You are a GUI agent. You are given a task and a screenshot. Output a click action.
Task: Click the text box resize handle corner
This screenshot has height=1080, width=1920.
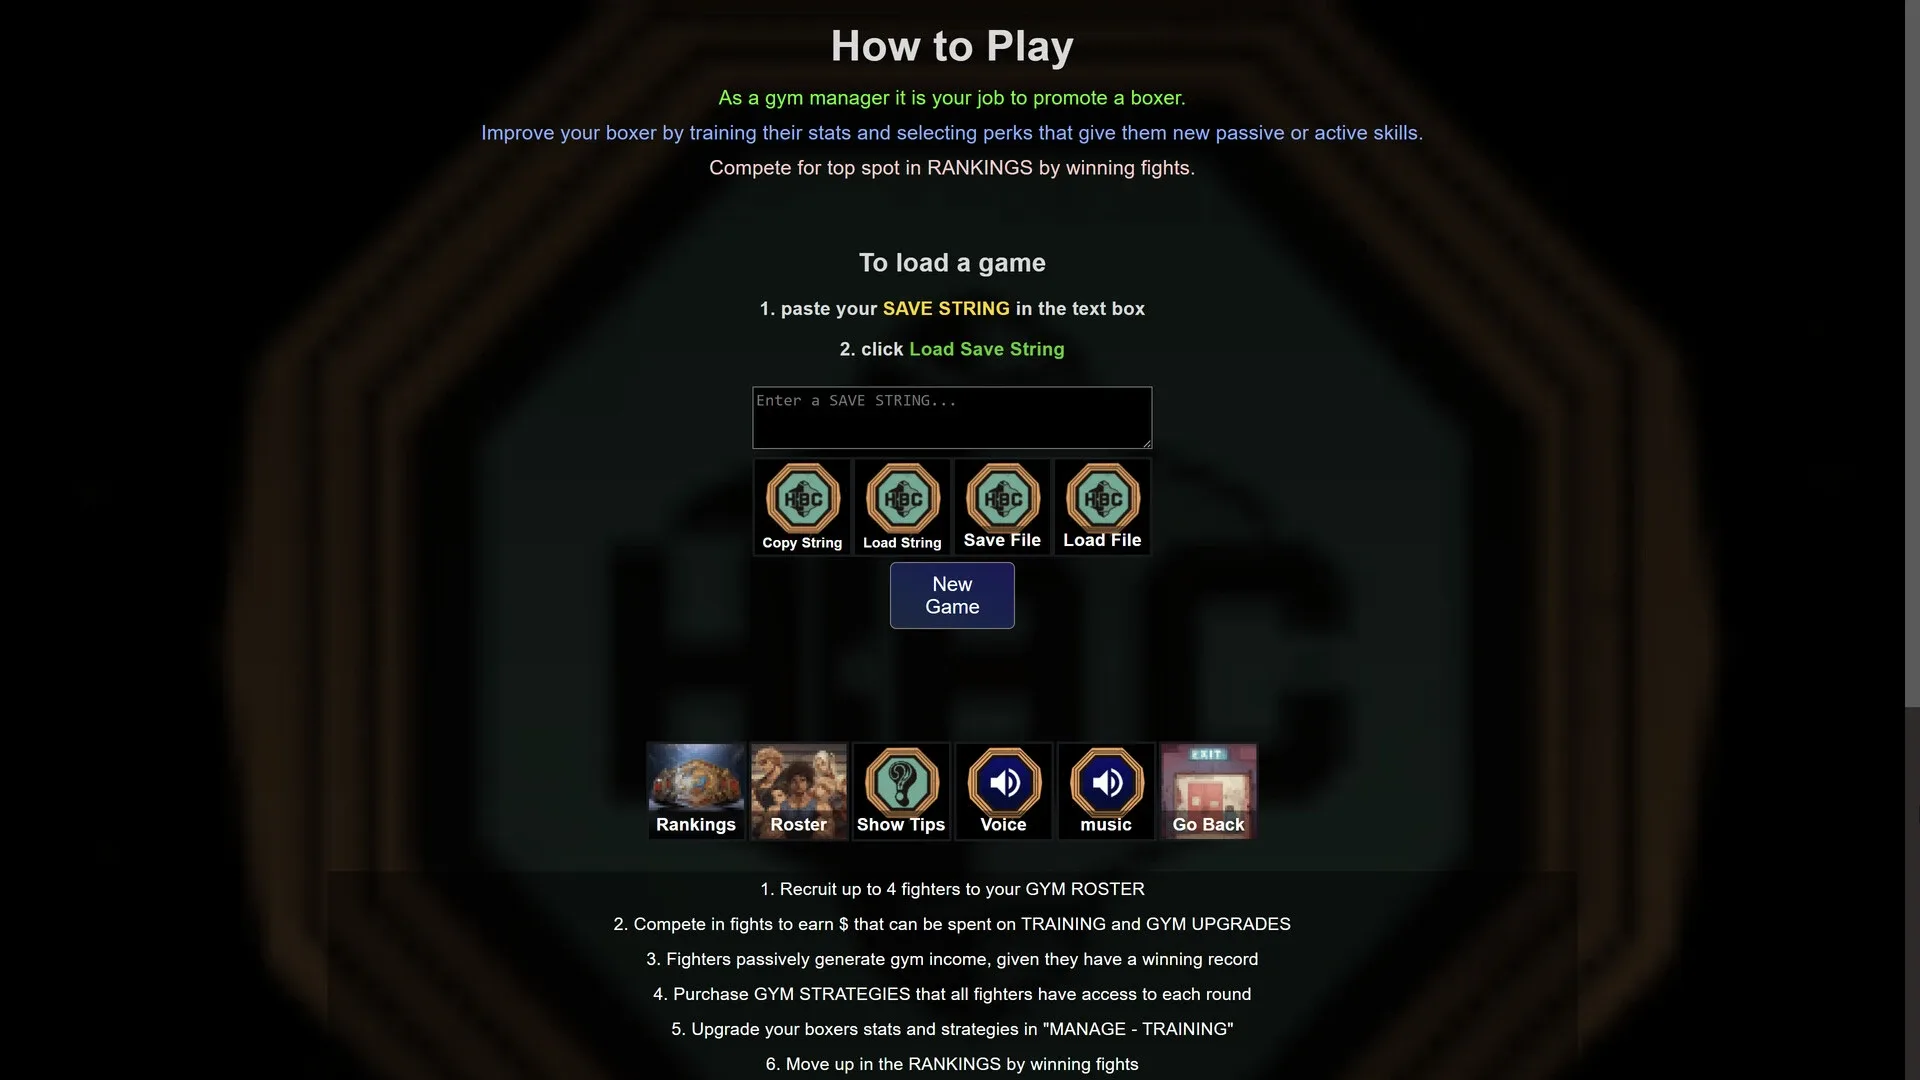pyautogui.click(x=1146, y=443)
